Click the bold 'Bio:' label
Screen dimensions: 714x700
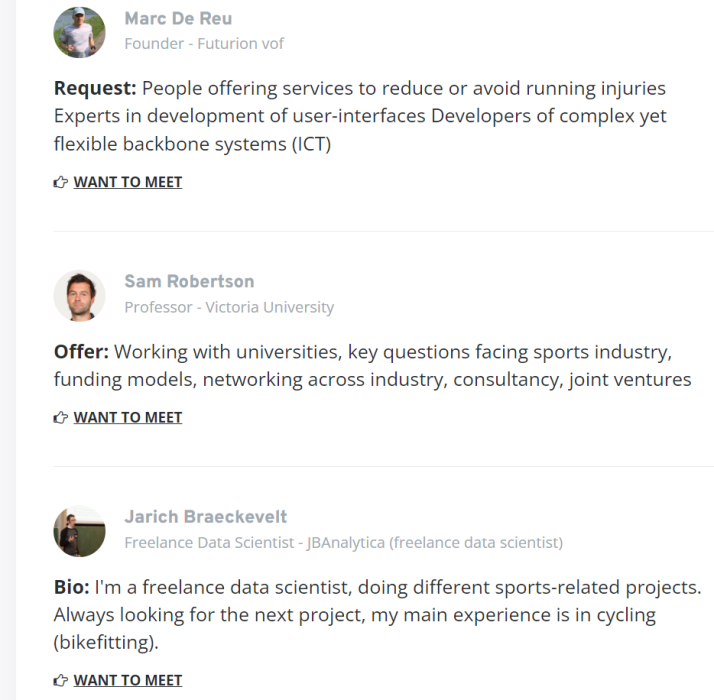click(x=72, y=587)
